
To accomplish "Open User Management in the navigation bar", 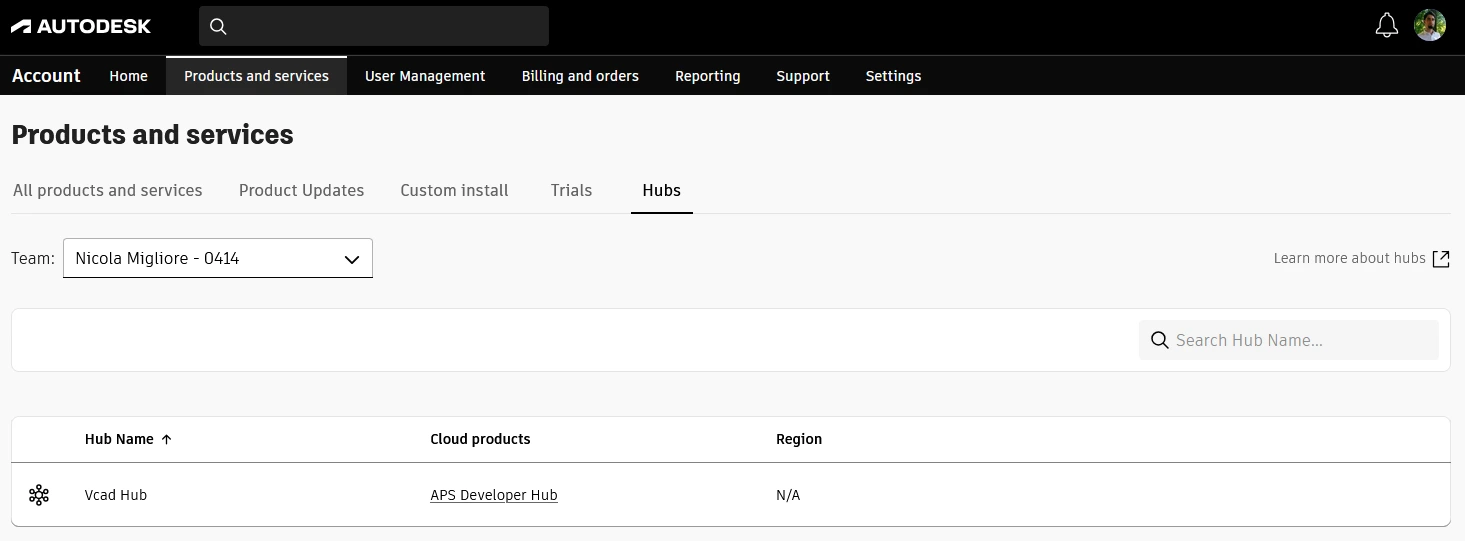I will click(425, 76).
